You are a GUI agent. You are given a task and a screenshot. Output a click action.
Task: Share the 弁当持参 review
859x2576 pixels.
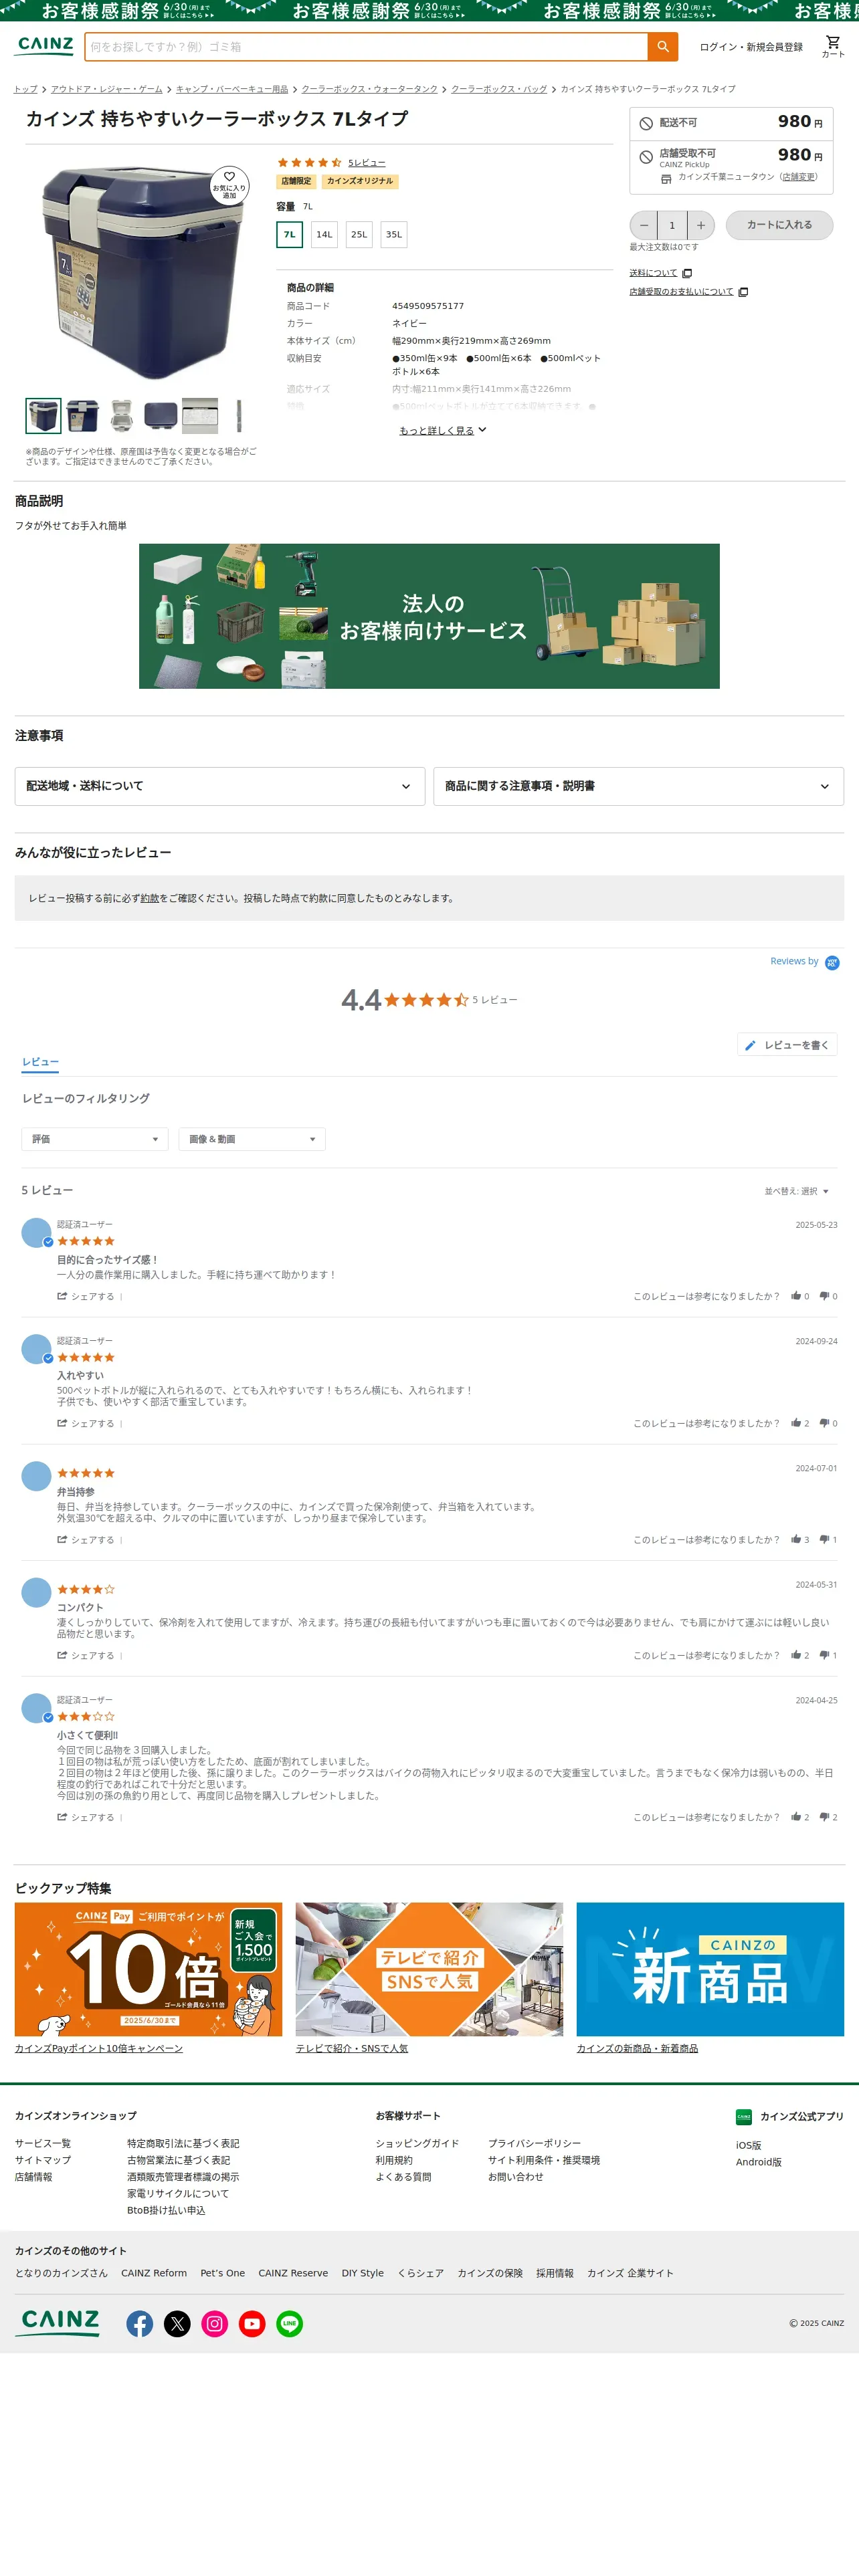point(86,1539)
